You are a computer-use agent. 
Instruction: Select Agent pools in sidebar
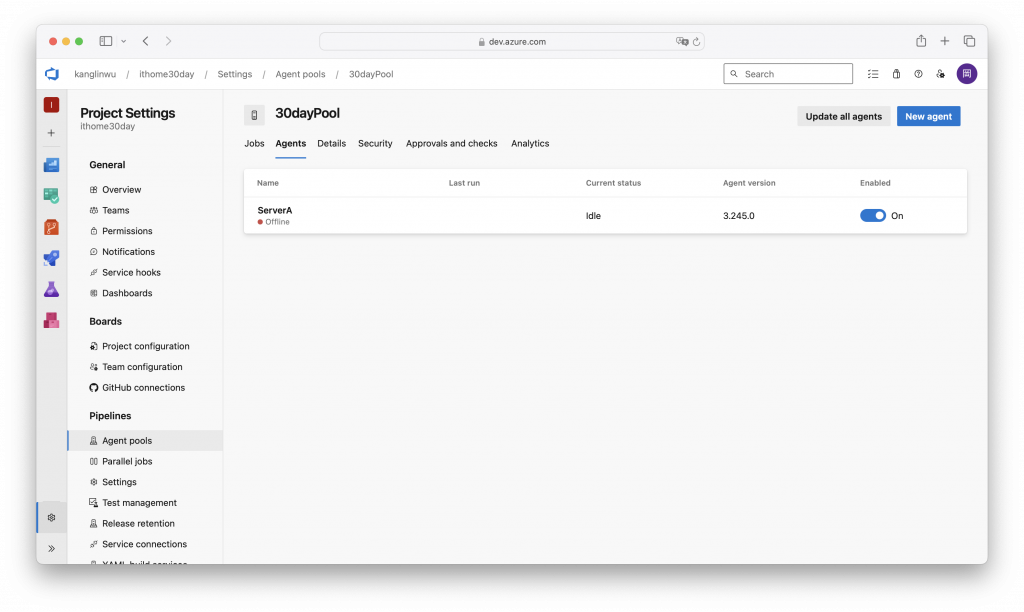click(145, 440)
